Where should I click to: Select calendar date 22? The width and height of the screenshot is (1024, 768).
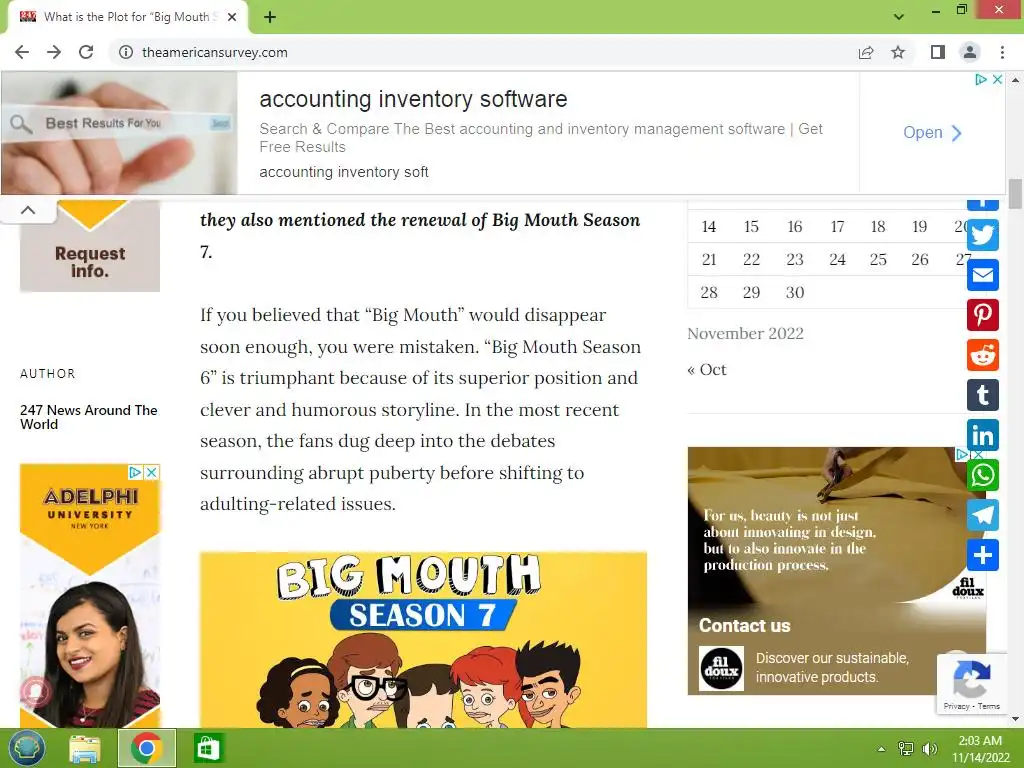[751, 260]
